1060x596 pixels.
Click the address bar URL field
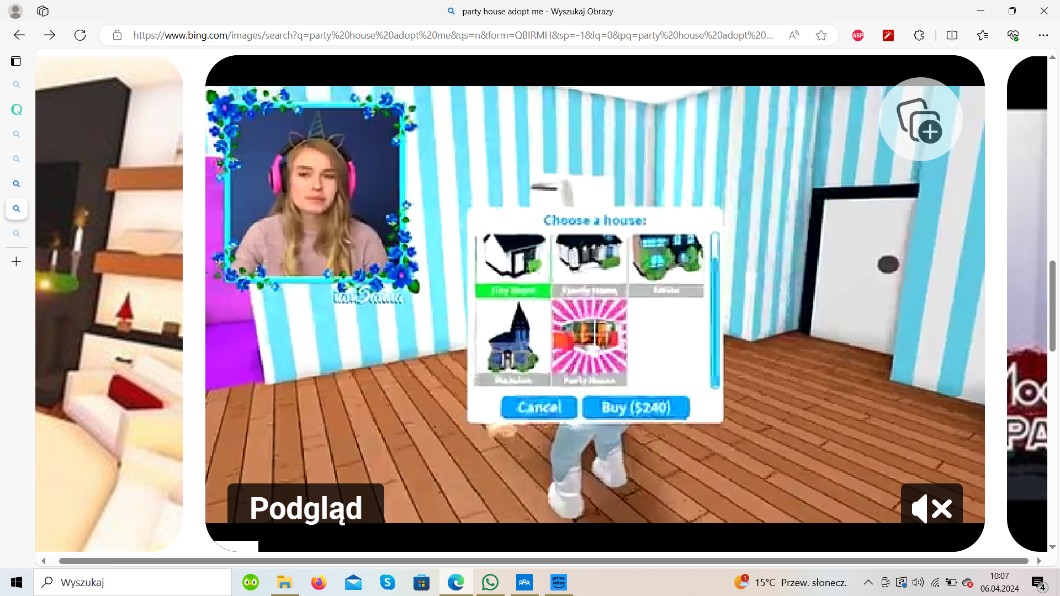coord(450,35)
